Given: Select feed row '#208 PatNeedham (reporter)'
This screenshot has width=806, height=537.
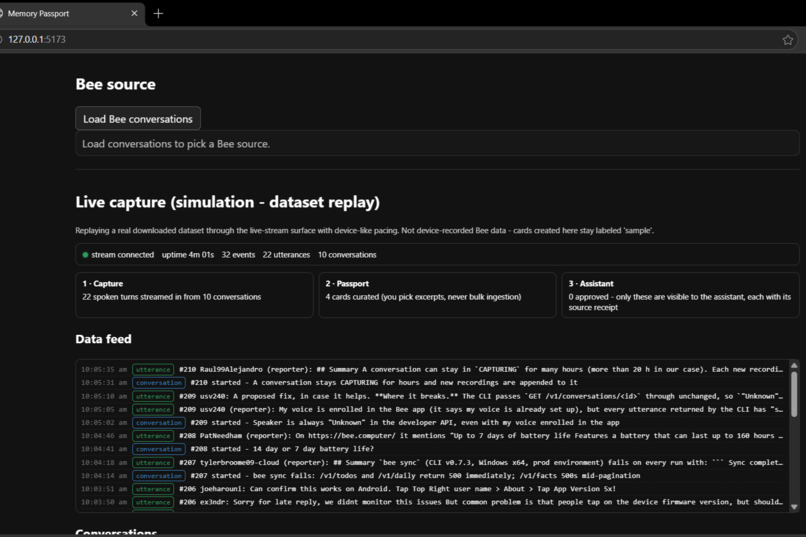Looking at the screenshot, I should (432, 436).
